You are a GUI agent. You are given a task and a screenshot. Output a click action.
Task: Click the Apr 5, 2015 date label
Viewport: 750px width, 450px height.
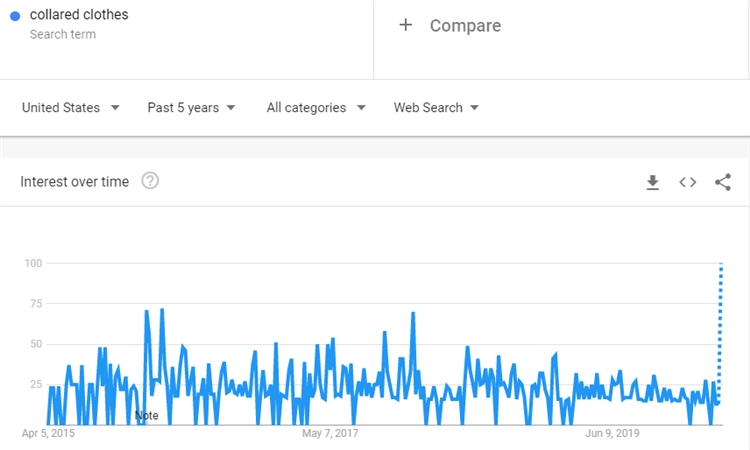[x=48, y=433]
